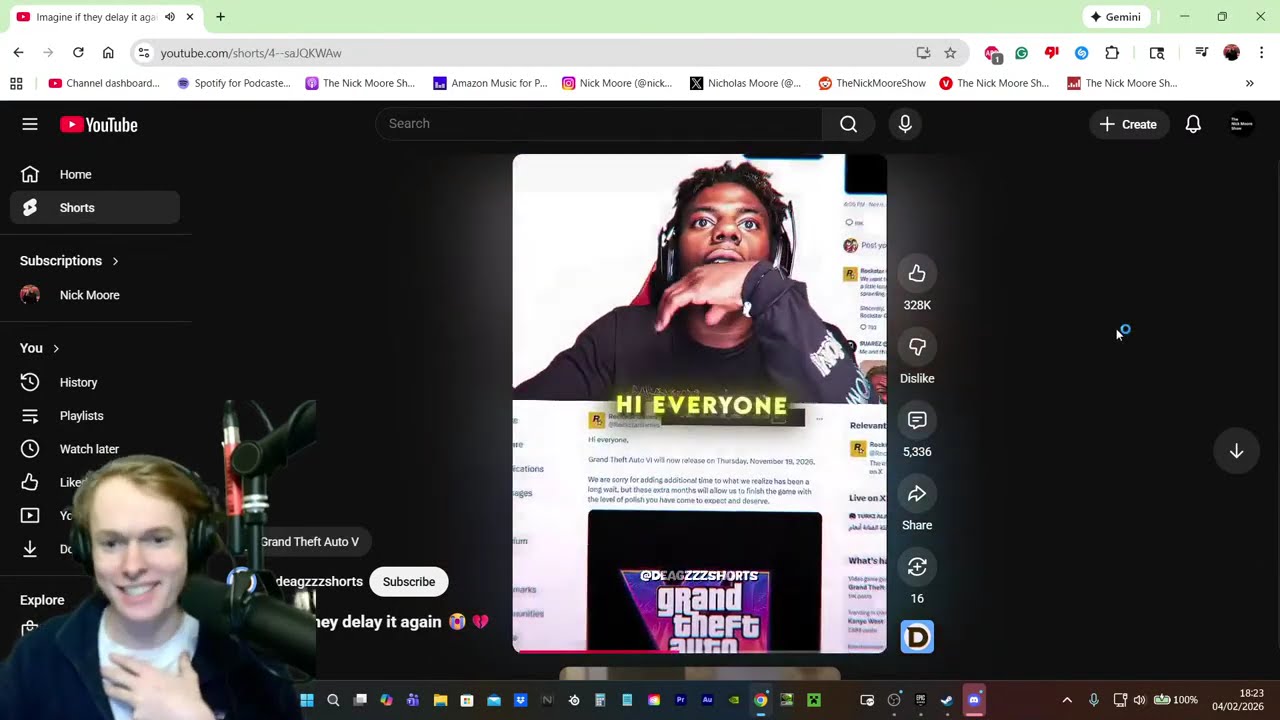Image resolution: width=1280 pixels, height=720 pixels.
Task: Open the Windows Start menu
Action: click(x=307, y=700)
